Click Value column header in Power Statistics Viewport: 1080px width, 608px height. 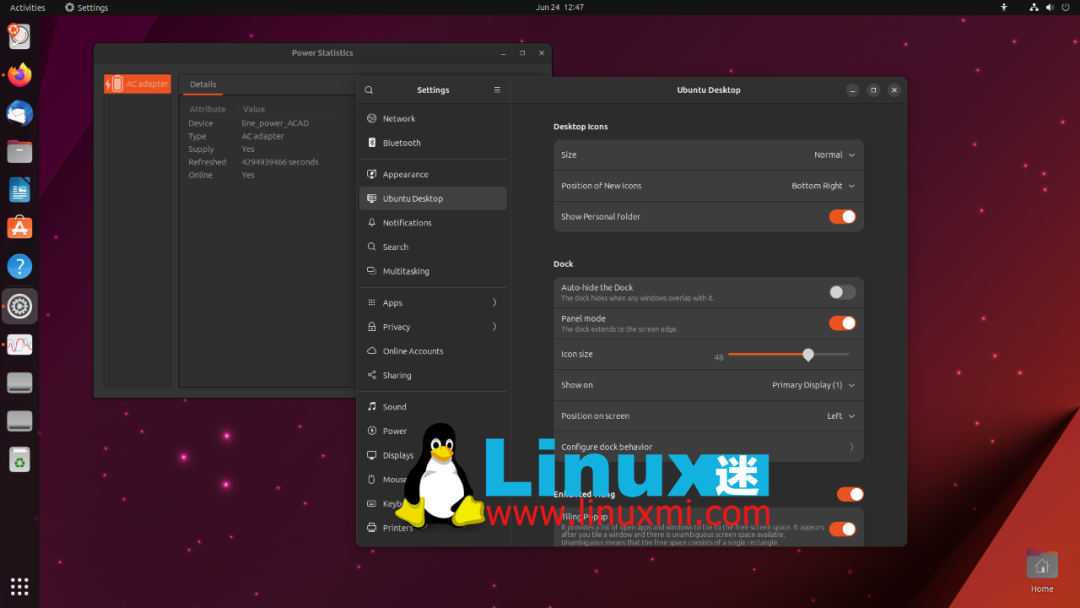[x=253, y=109]
